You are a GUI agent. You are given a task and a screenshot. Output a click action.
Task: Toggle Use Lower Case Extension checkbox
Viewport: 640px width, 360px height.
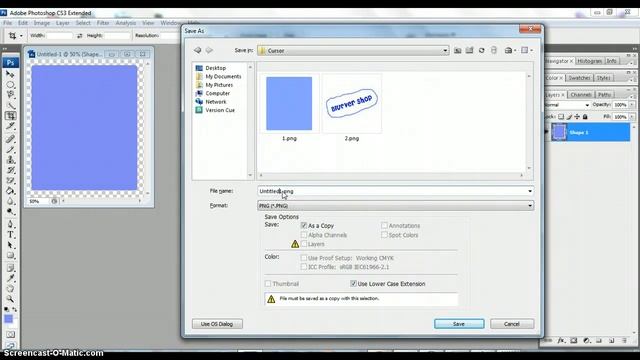pos(353,283)
